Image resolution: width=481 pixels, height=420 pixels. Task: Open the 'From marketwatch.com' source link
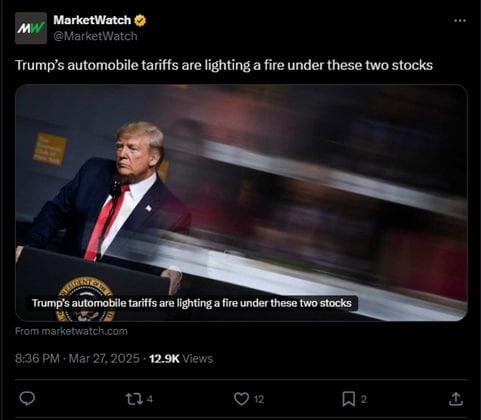(x=71, y=331)
